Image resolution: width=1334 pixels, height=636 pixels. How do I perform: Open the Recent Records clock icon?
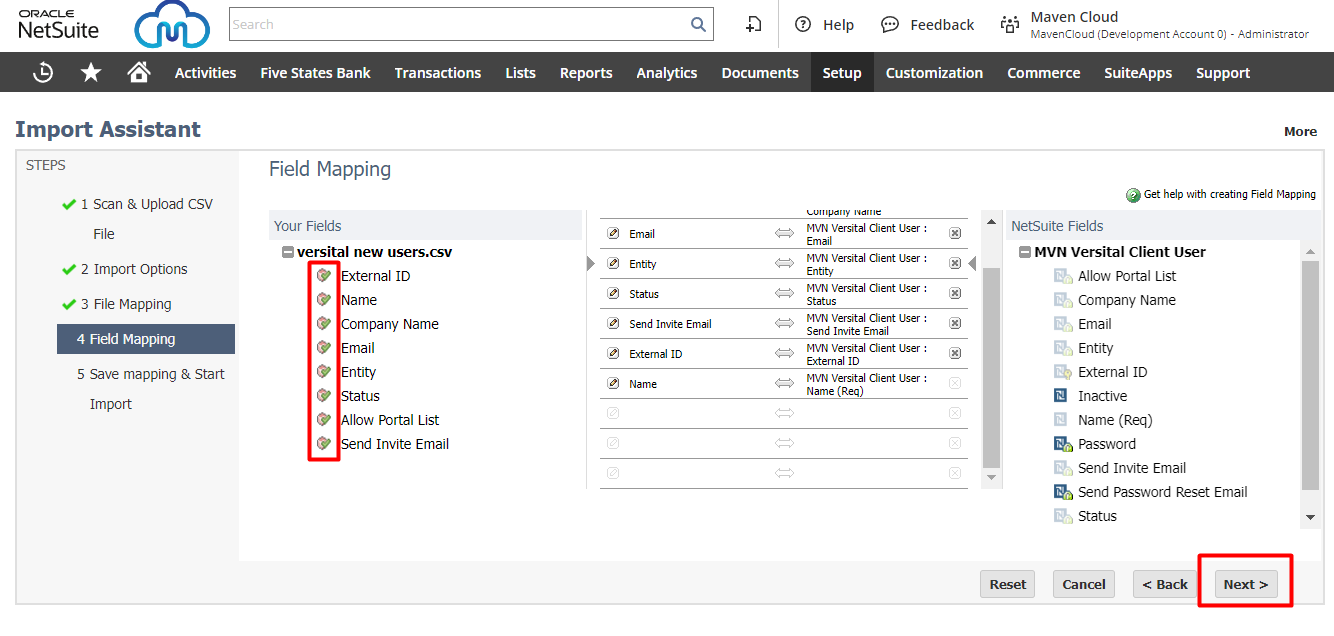(x=43, y=72)
